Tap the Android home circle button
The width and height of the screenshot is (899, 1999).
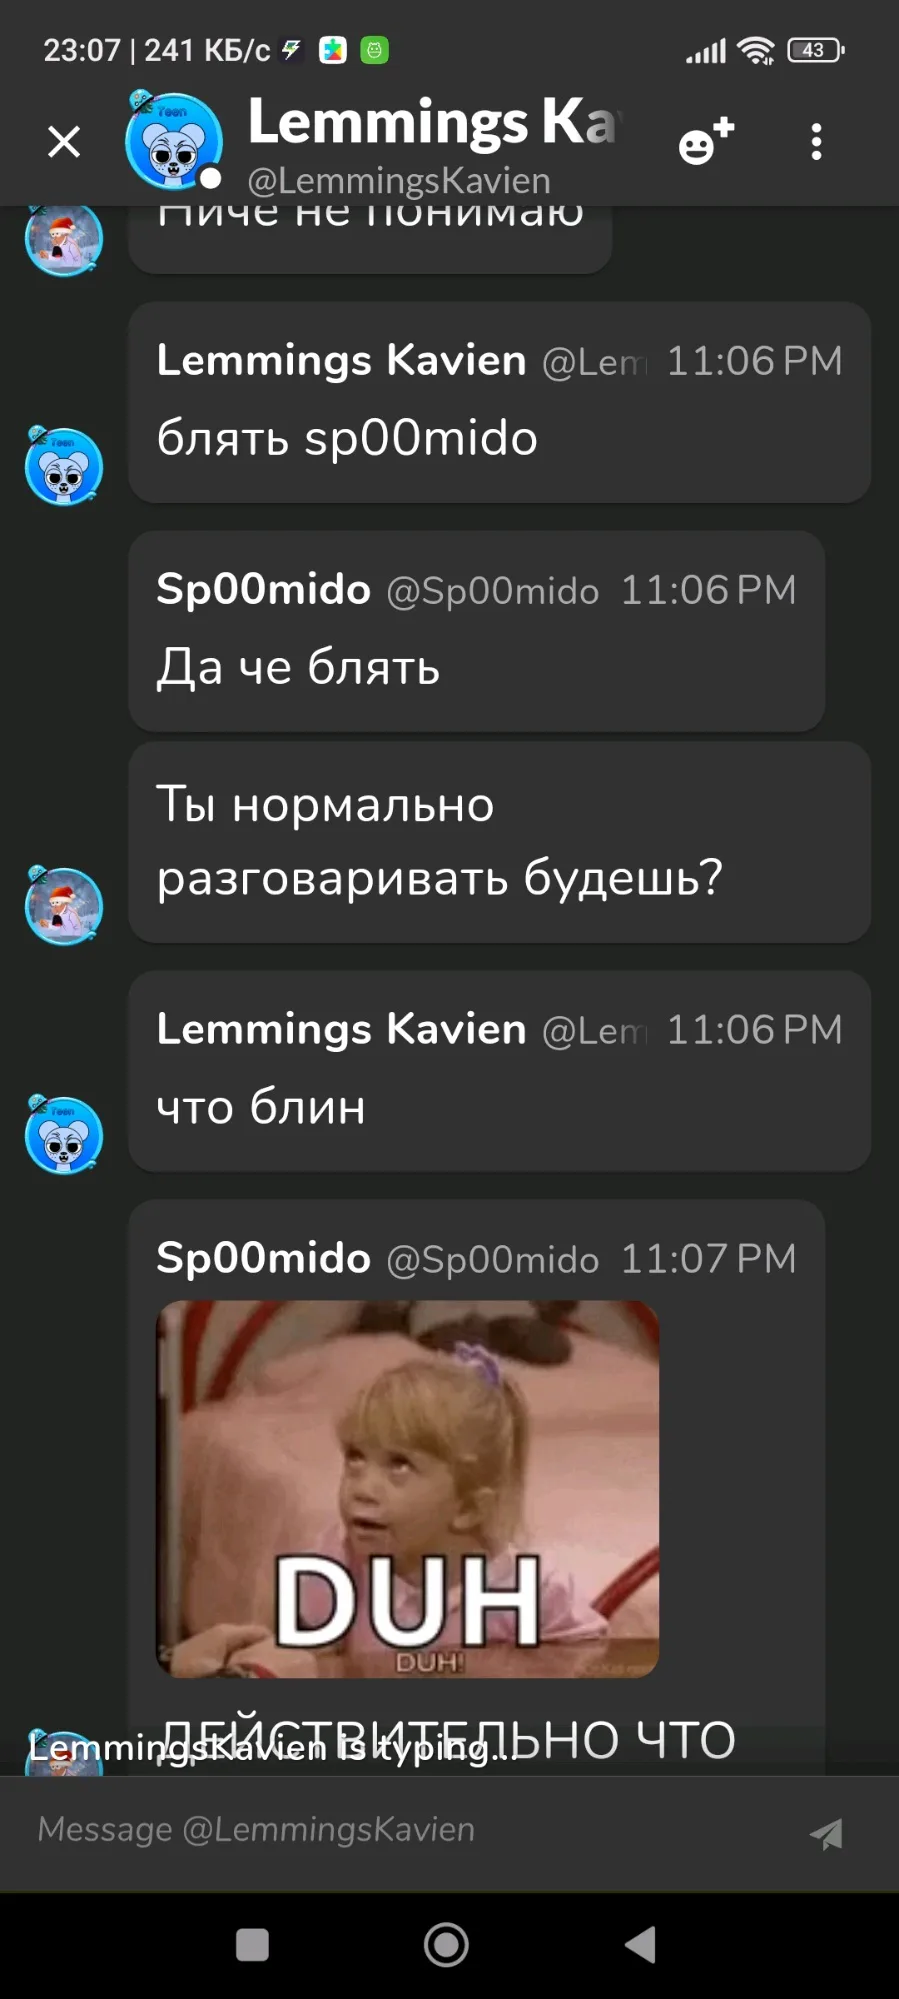[x=446, y=1945]
